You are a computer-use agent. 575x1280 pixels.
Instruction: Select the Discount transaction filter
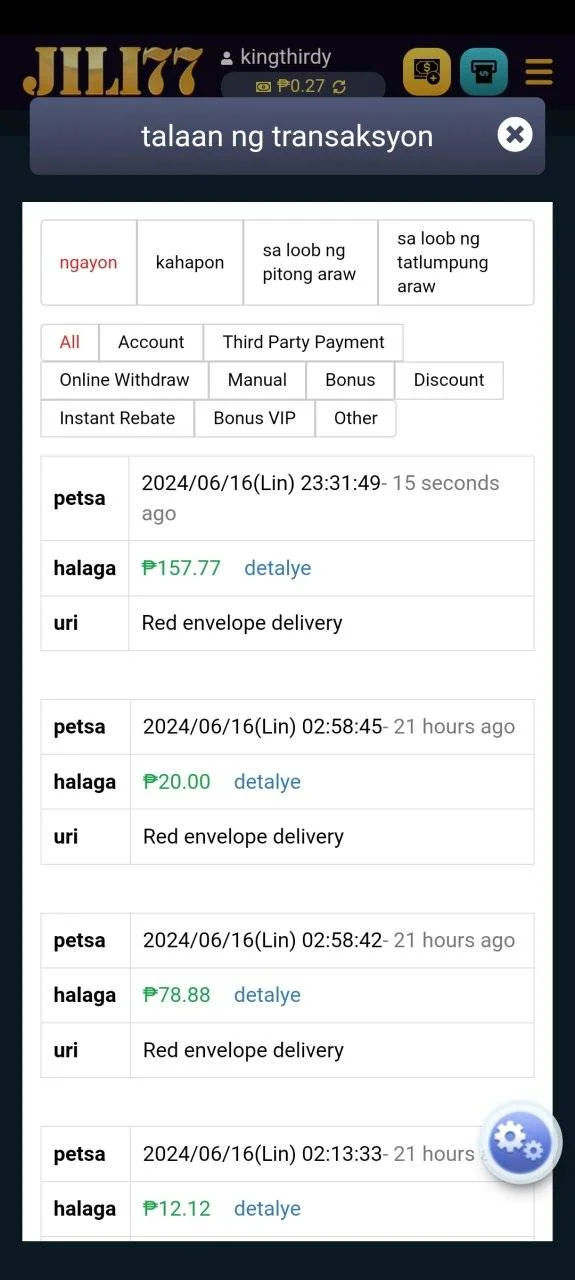coord(449,380)
